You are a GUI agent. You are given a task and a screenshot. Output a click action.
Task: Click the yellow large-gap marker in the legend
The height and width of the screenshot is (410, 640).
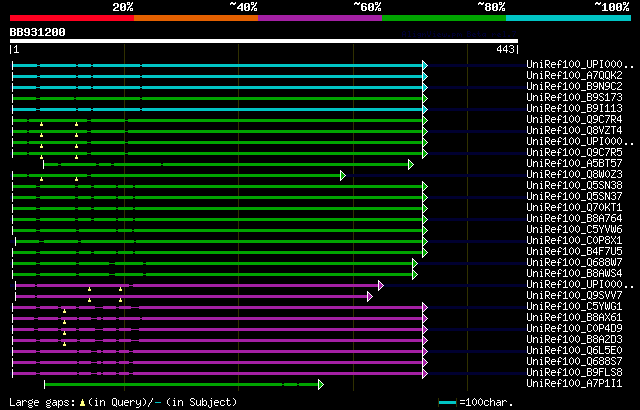click(82, 403)
